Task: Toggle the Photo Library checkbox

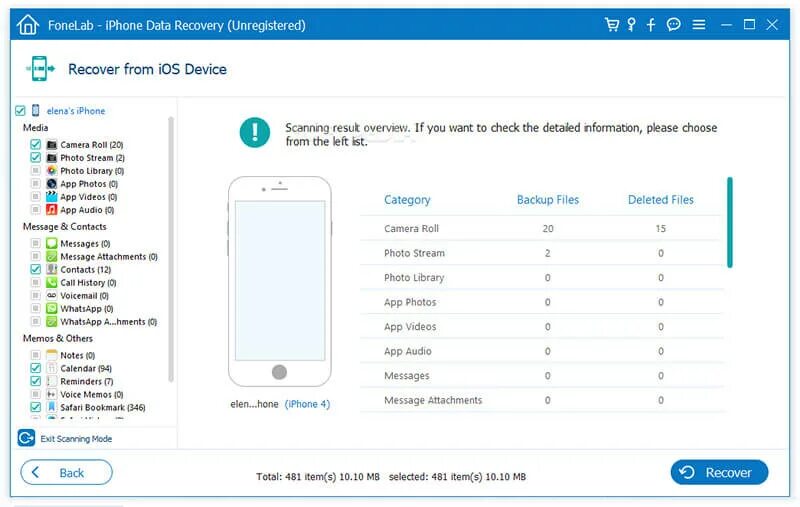Action: (x=35, y=170)
